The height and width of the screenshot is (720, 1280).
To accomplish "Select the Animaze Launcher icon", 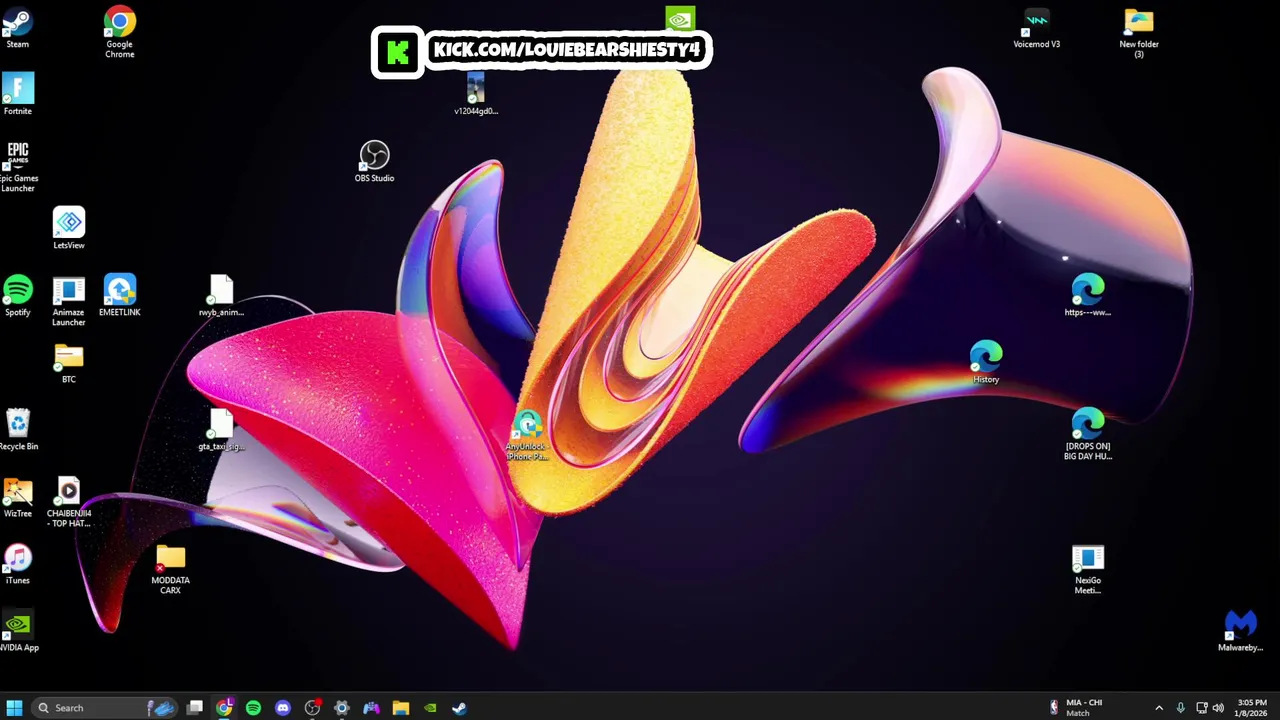I will tap(69, 301).
